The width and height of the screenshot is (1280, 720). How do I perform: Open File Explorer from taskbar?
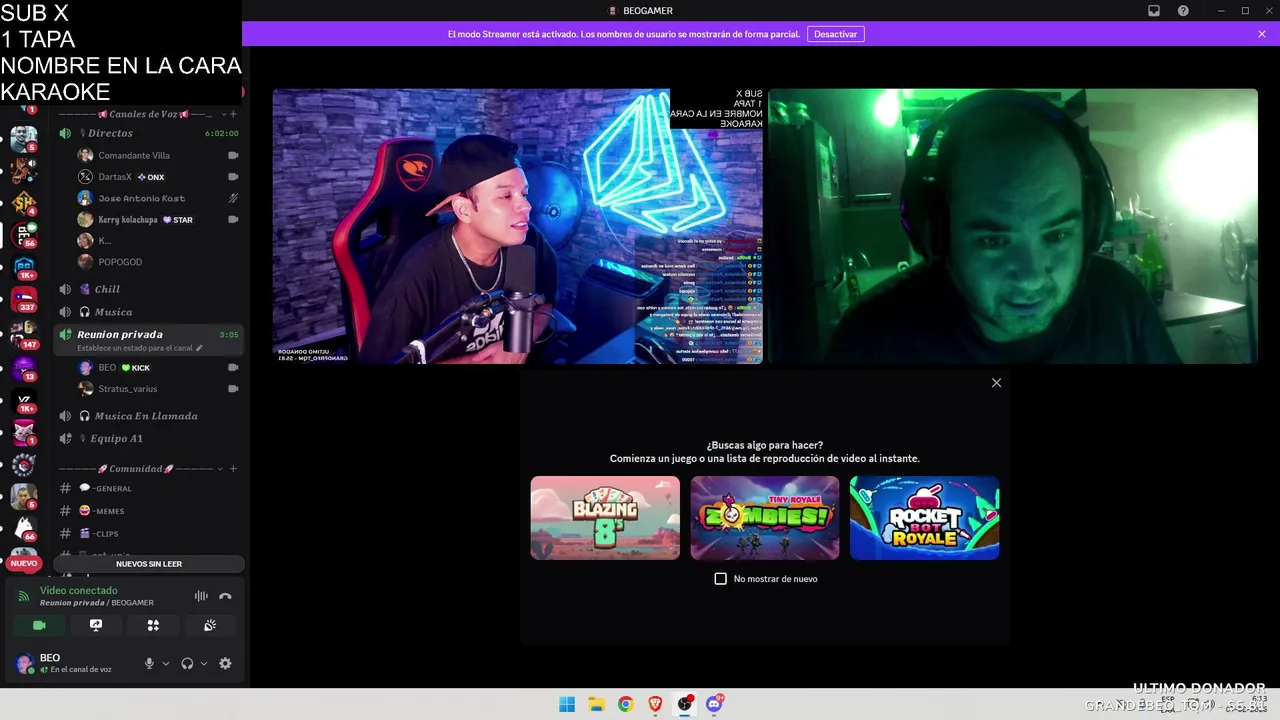point(596,704)
